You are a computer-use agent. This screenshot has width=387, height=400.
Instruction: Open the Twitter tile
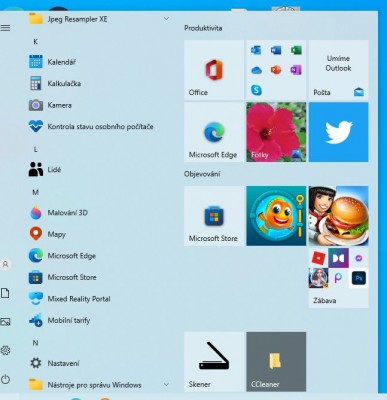click(x=338, y=132)
